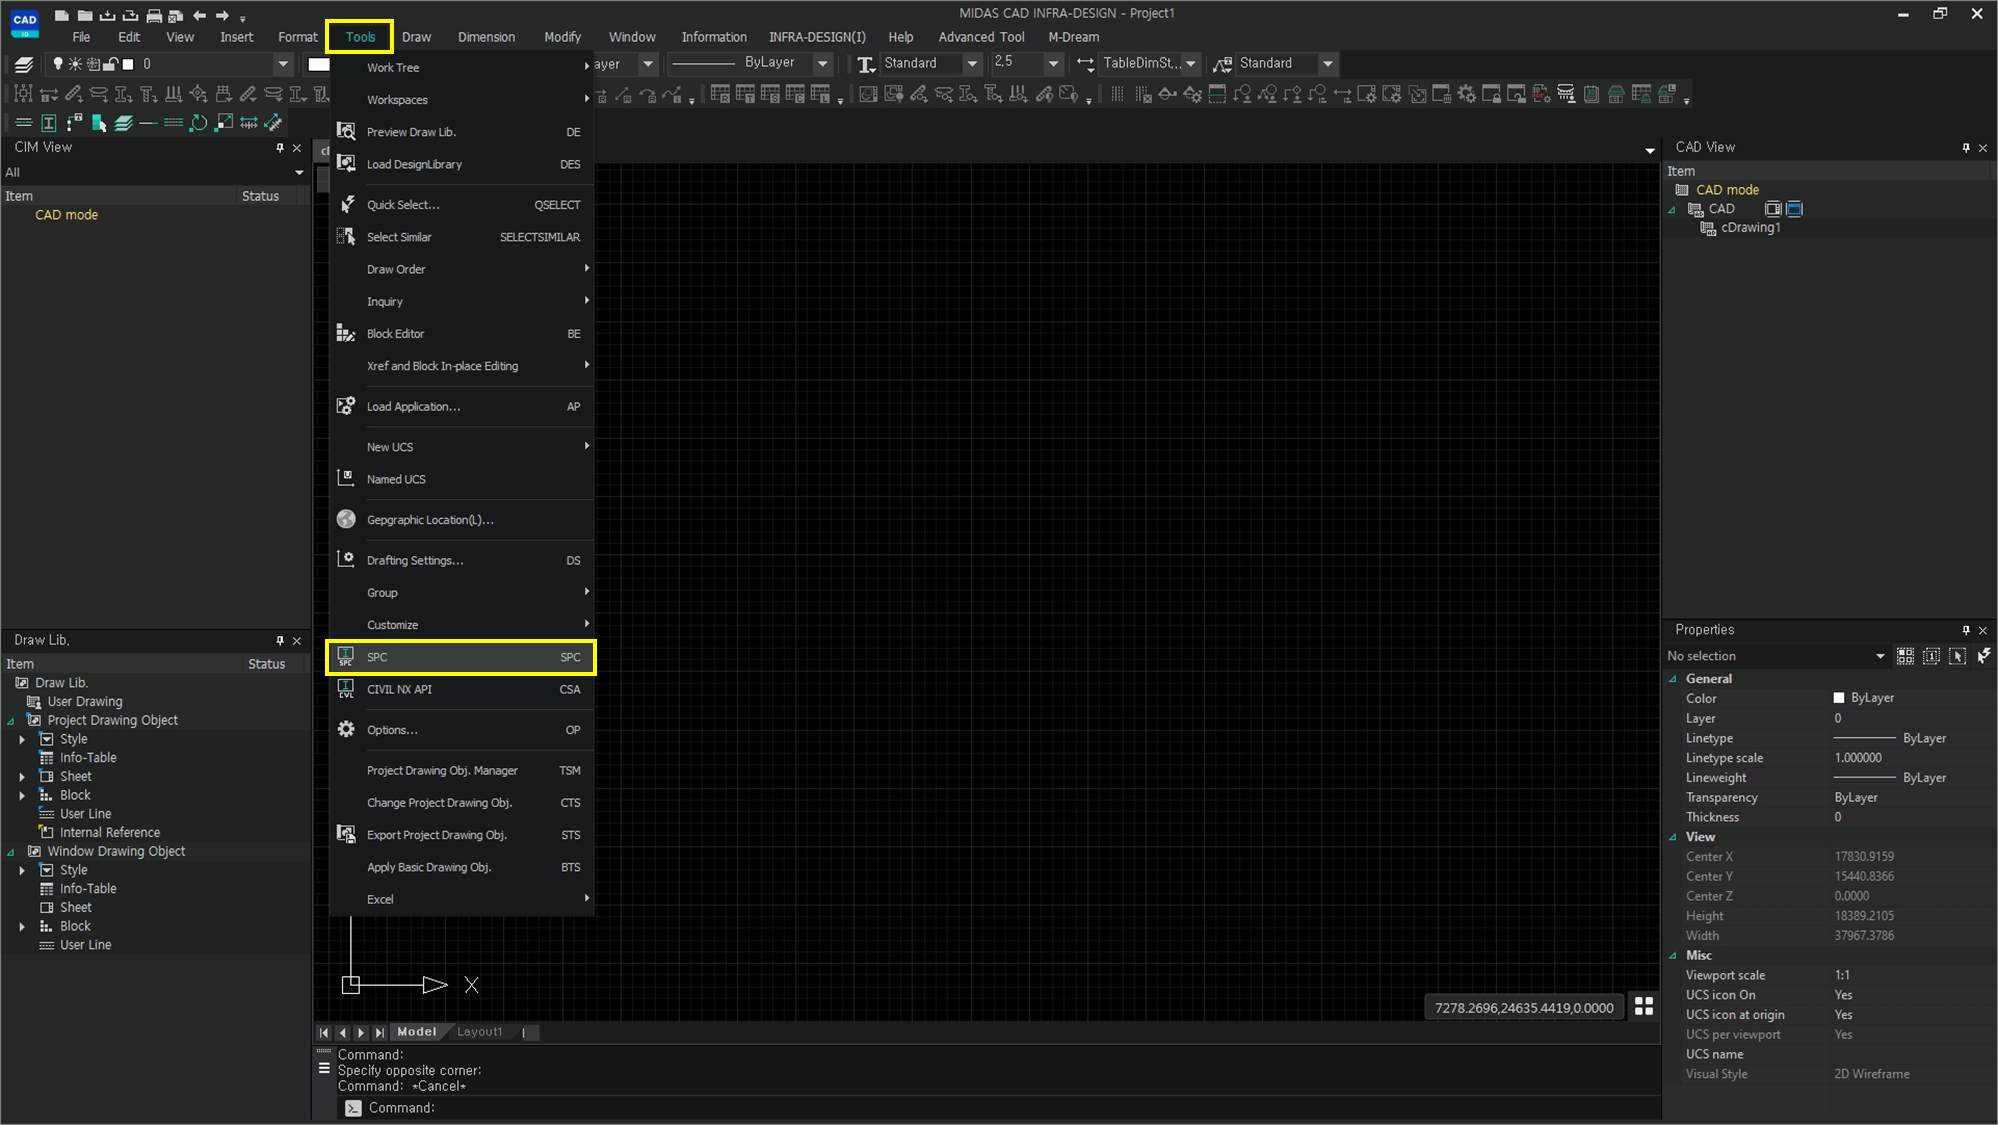
Task: Click the white color swatch in toolbar
Action: pyautogui.click(x=318, y=64)
